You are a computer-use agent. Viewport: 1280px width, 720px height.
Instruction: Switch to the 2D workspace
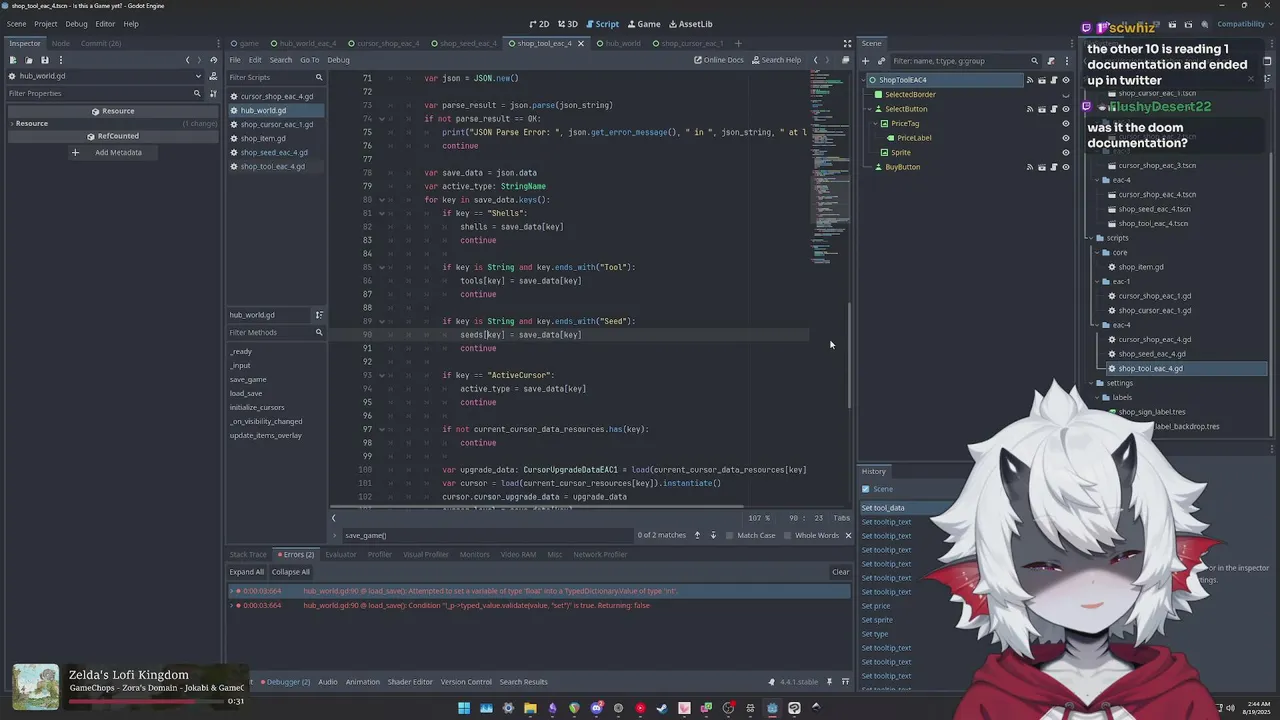point(539,24)
